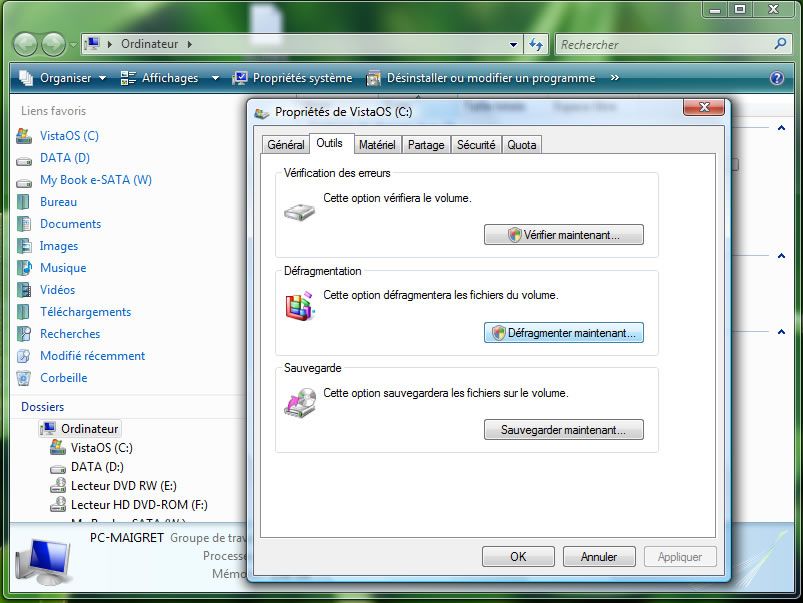
Task: Click Sauvegarder maintenant button
Action: pos(564,429)
